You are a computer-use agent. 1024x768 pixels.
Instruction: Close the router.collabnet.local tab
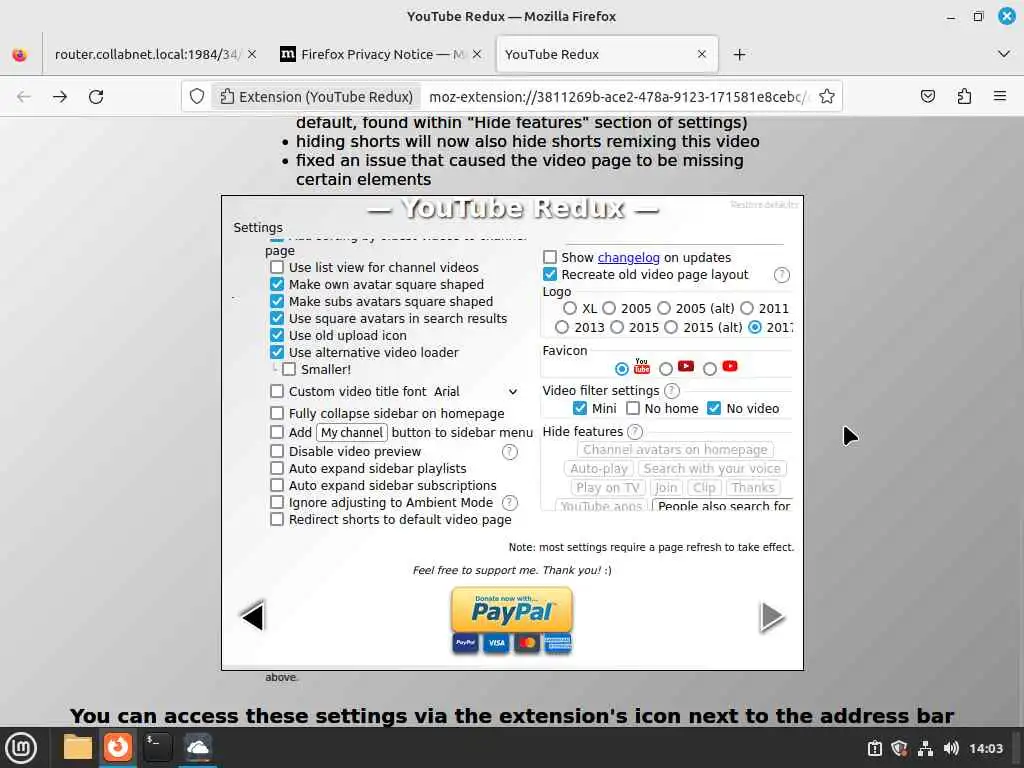[252, 54]
